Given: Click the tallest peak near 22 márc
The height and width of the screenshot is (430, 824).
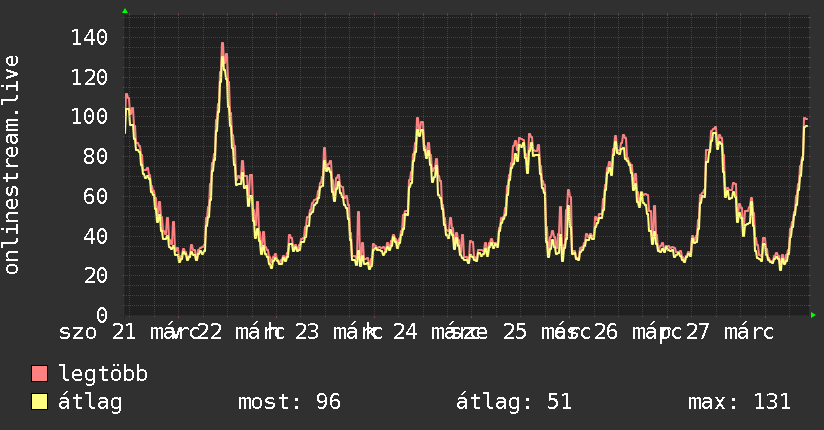Looking at the screenshot, I should (222, 45).
